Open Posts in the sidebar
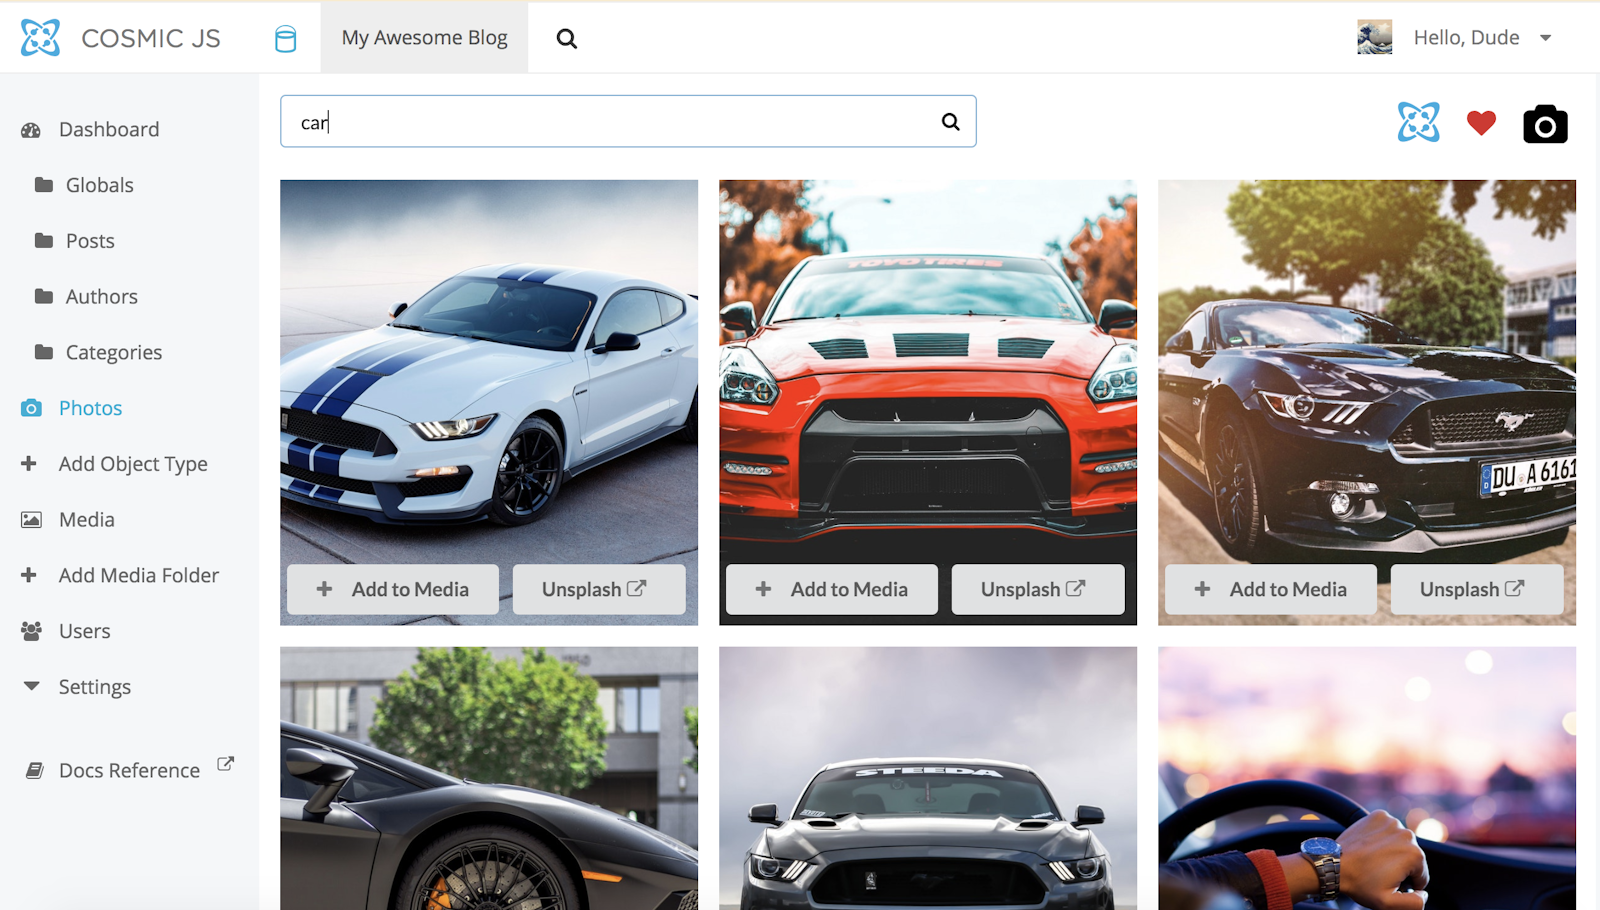 [x=90, y=241]
